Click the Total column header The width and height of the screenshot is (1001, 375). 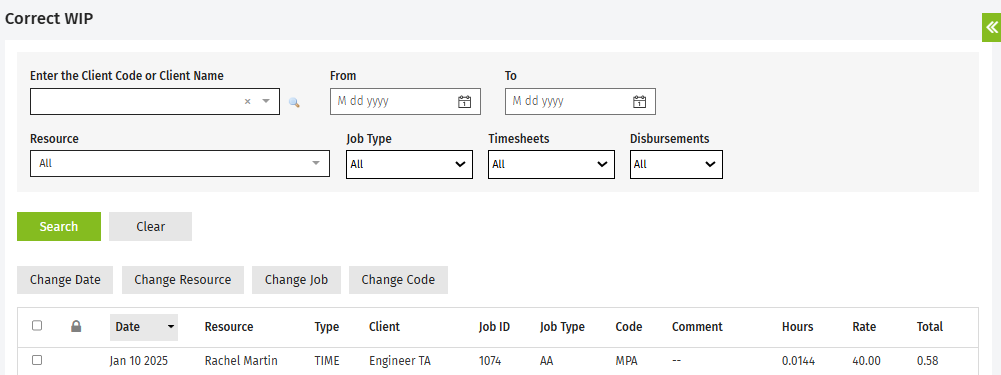point(930,327)
